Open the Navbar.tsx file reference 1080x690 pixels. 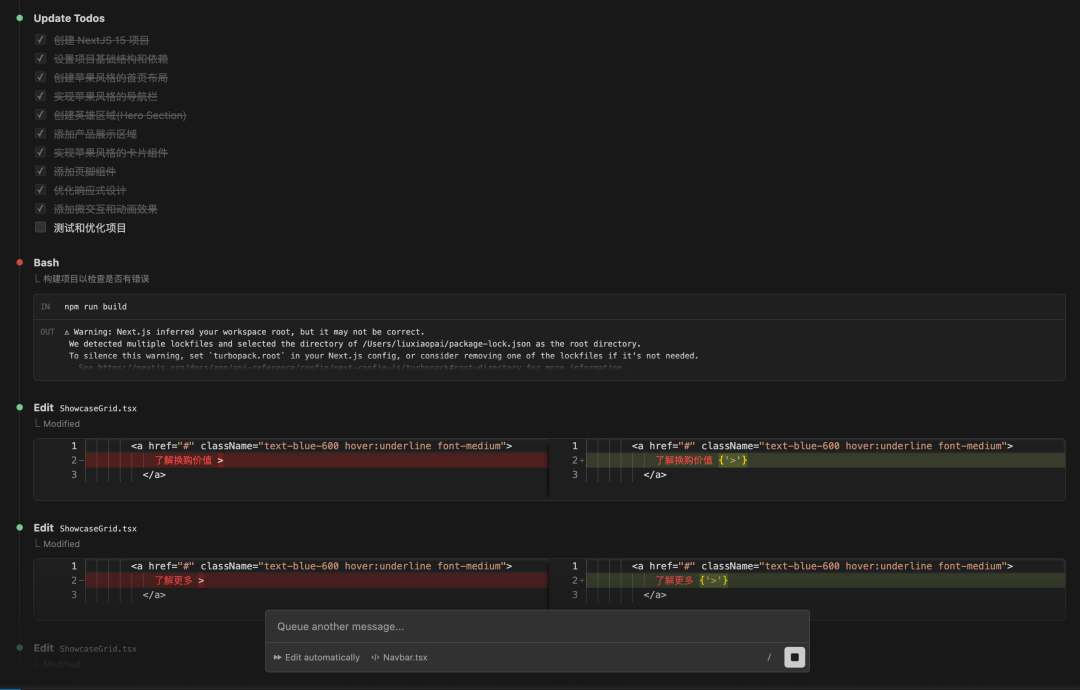[x=399, y=658]
